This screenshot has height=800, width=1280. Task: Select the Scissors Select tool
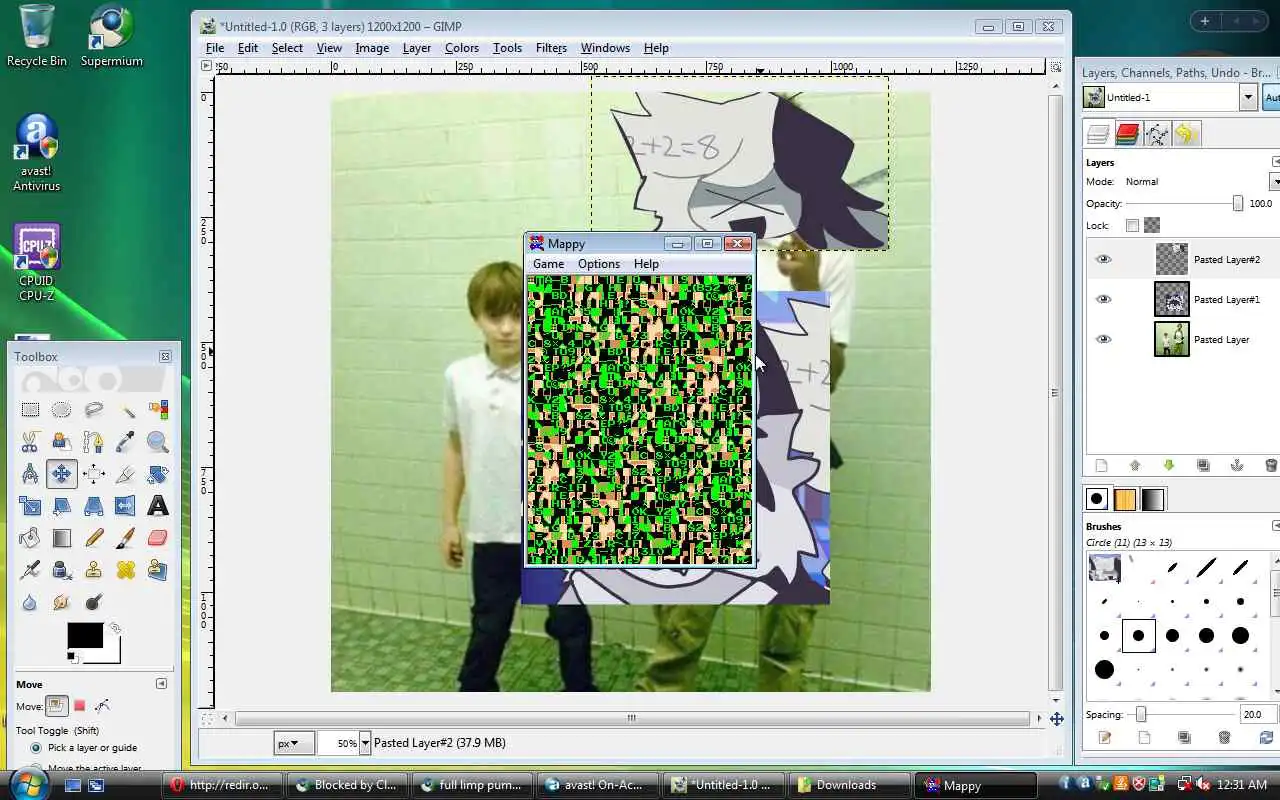[30, 442]
